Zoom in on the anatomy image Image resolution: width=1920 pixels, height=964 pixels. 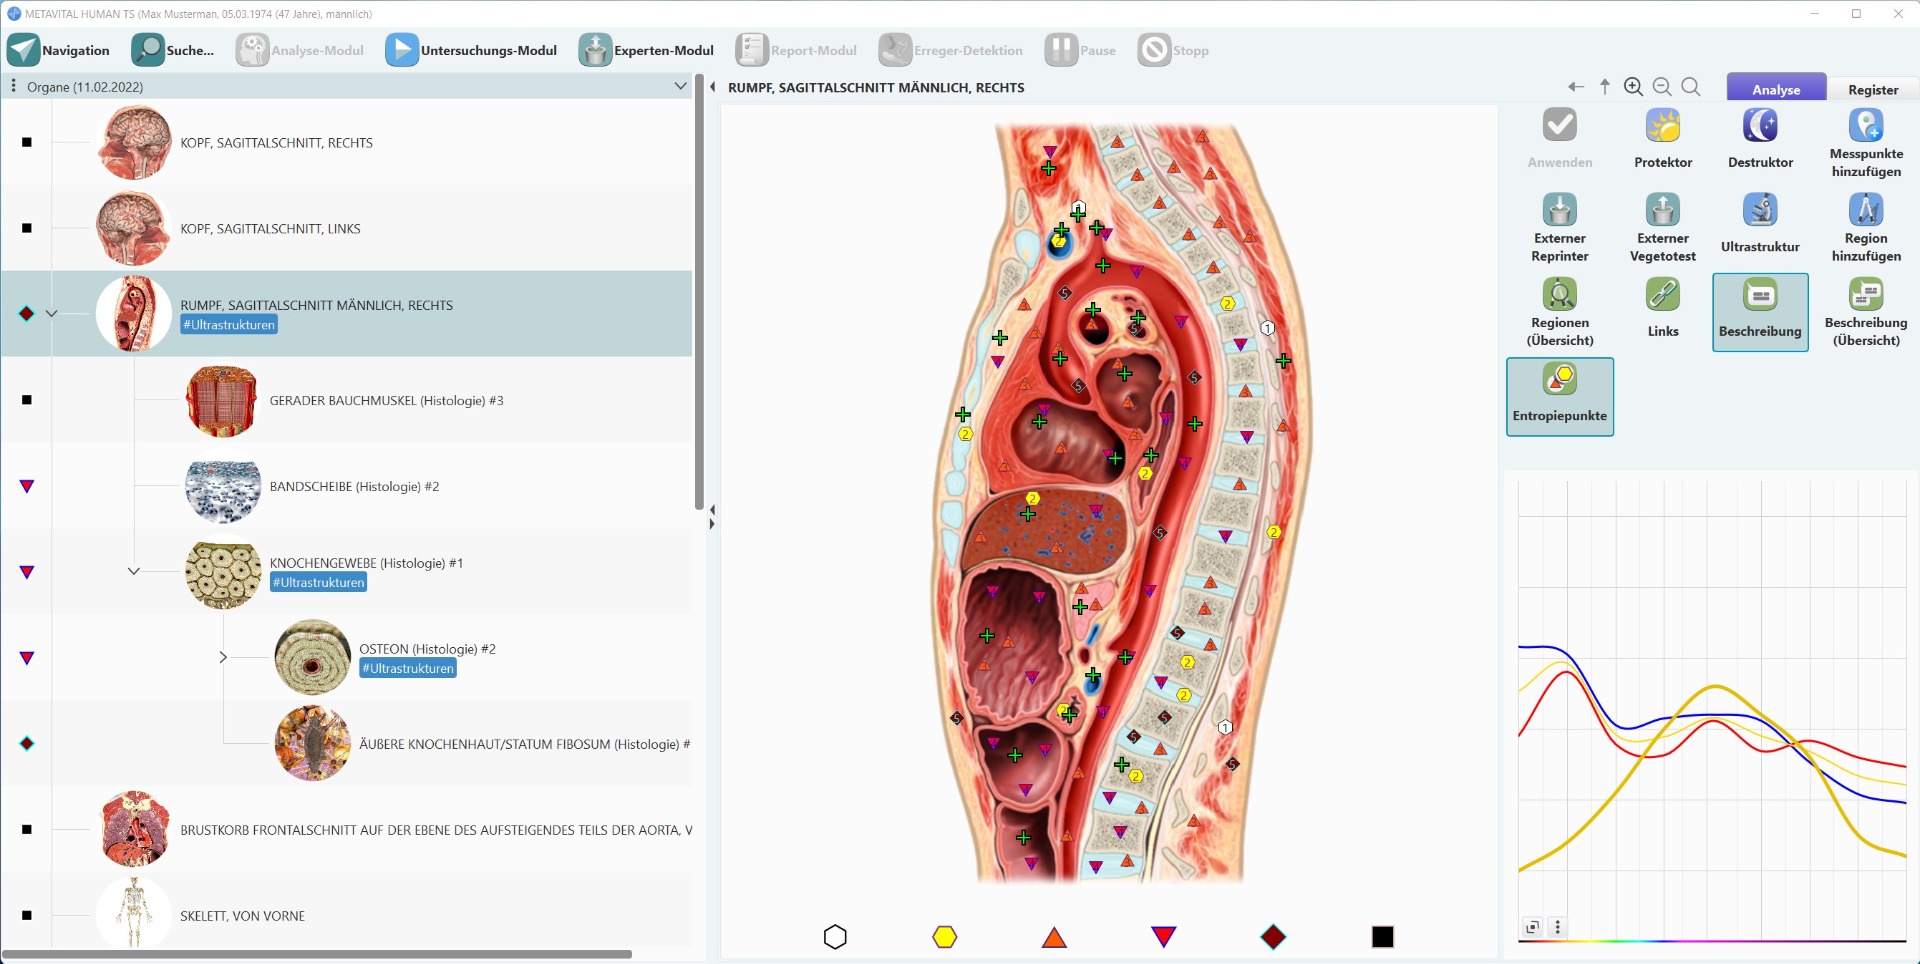point(1633,87)
